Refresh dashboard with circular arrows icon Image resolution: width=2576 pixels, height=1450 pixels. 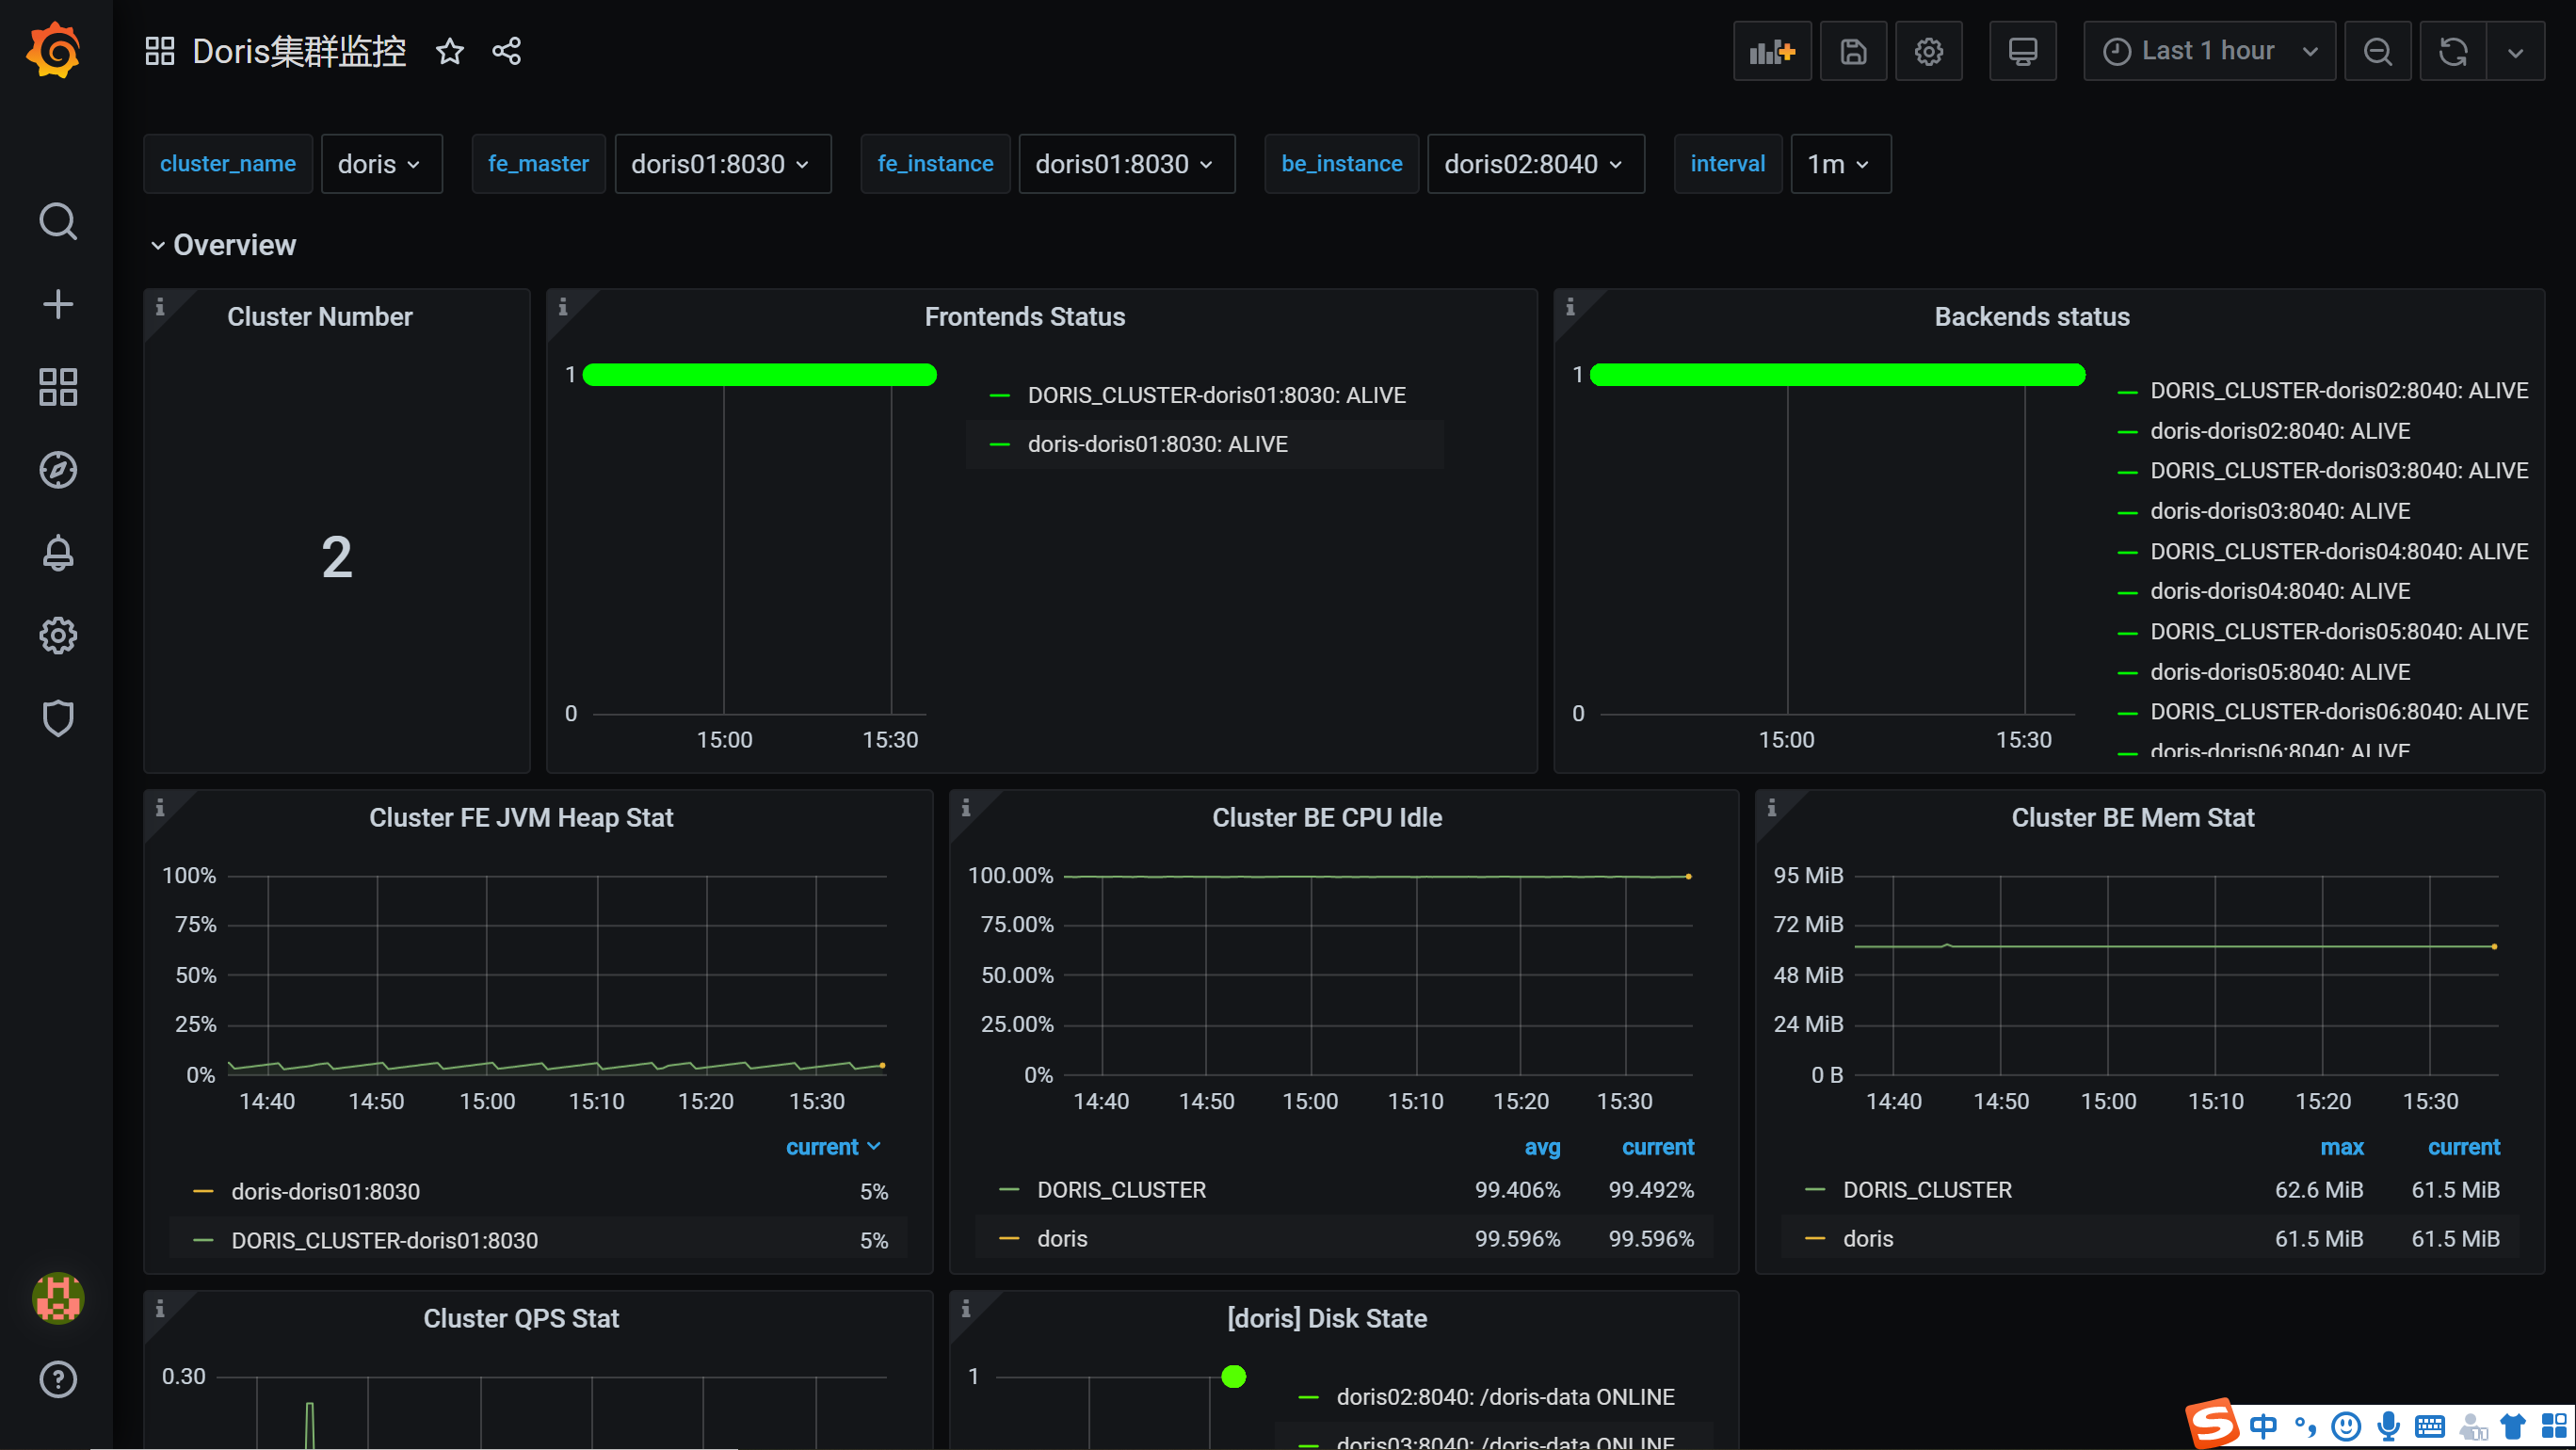(2452, 51)
